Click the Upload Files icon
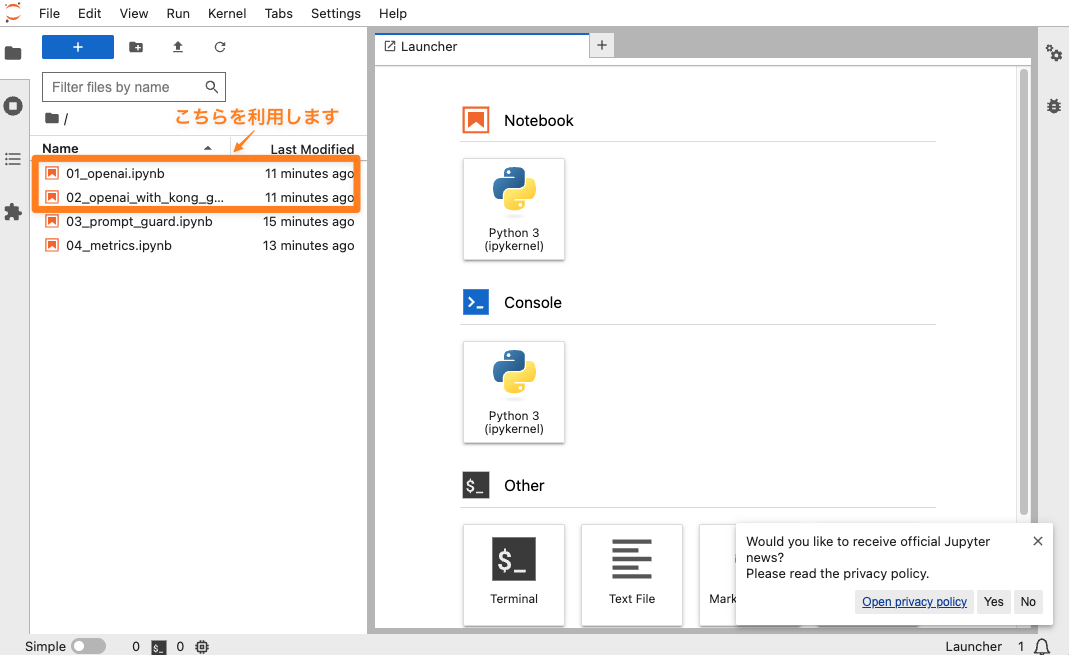The height and width of the screenshot is (655, 1069). [178, 47]
